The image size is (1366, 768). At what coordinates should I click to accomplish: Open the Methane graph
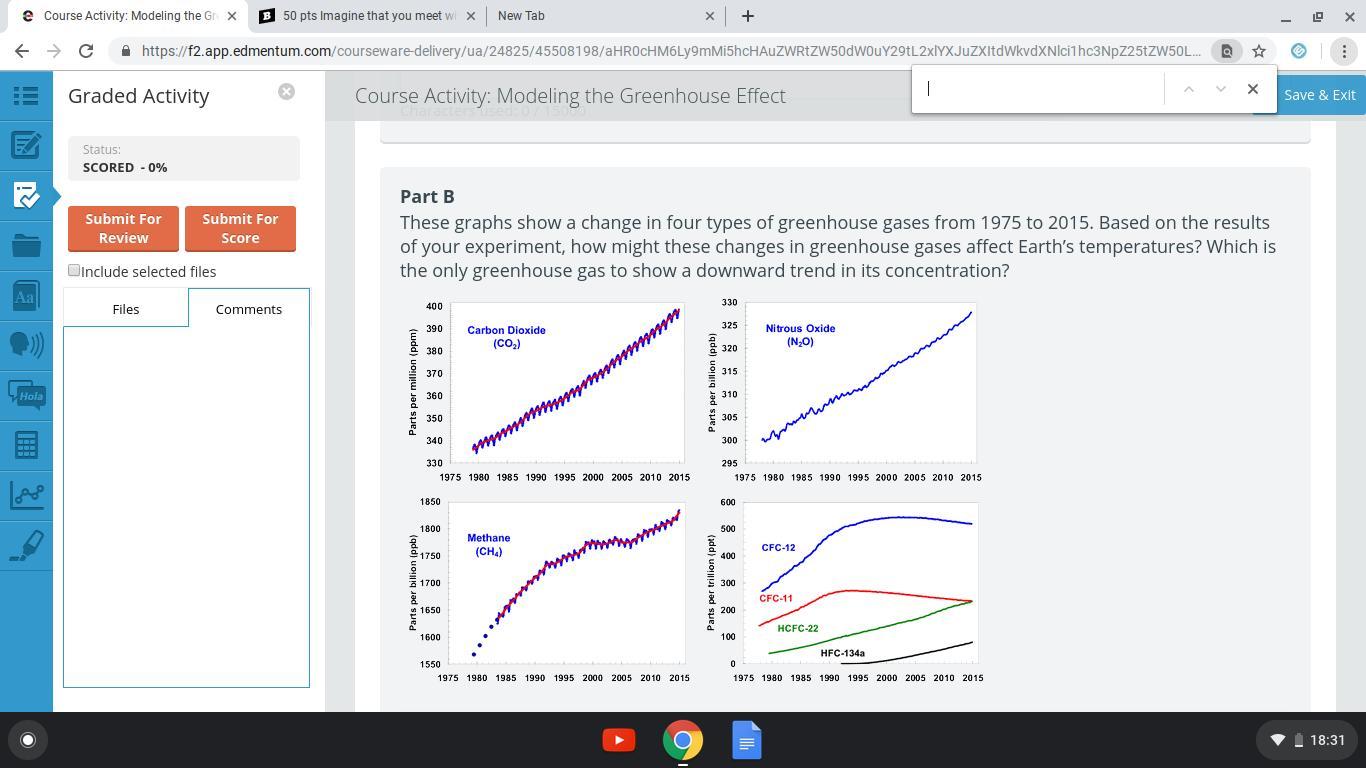tap(548, 592)
